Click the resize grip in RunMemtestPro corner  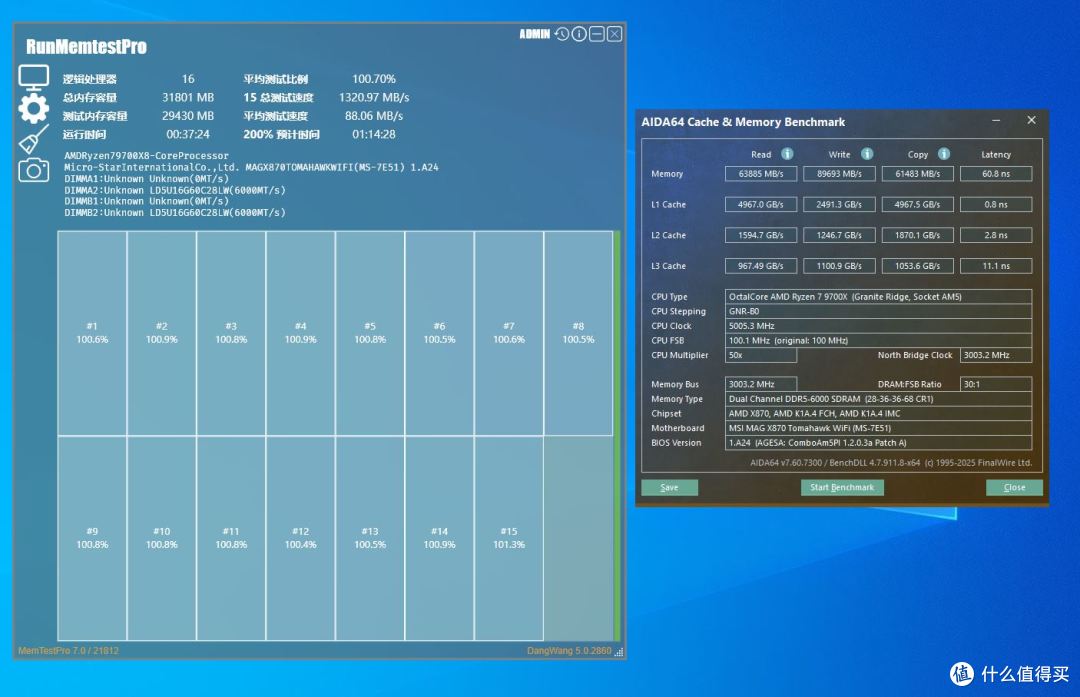coord(619,652)
